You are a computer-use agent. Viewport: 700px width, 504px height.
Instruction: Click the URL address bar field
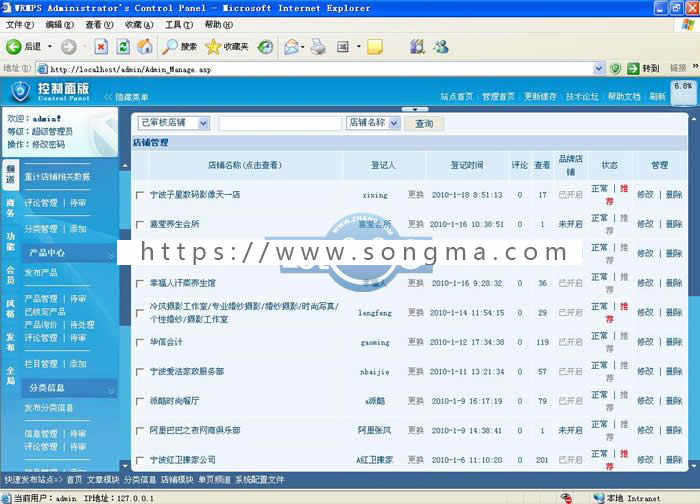(x=315, y=69)
